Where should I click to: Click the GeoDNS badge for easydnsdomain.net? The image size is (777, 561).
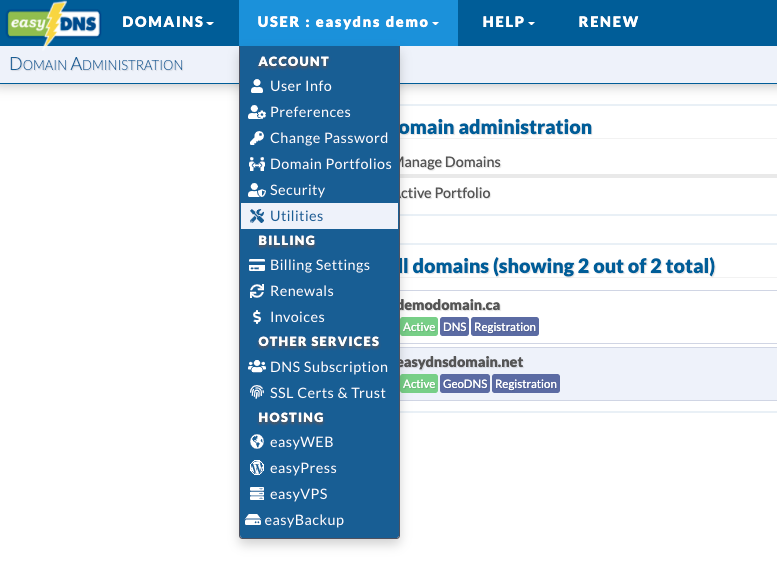465,384
